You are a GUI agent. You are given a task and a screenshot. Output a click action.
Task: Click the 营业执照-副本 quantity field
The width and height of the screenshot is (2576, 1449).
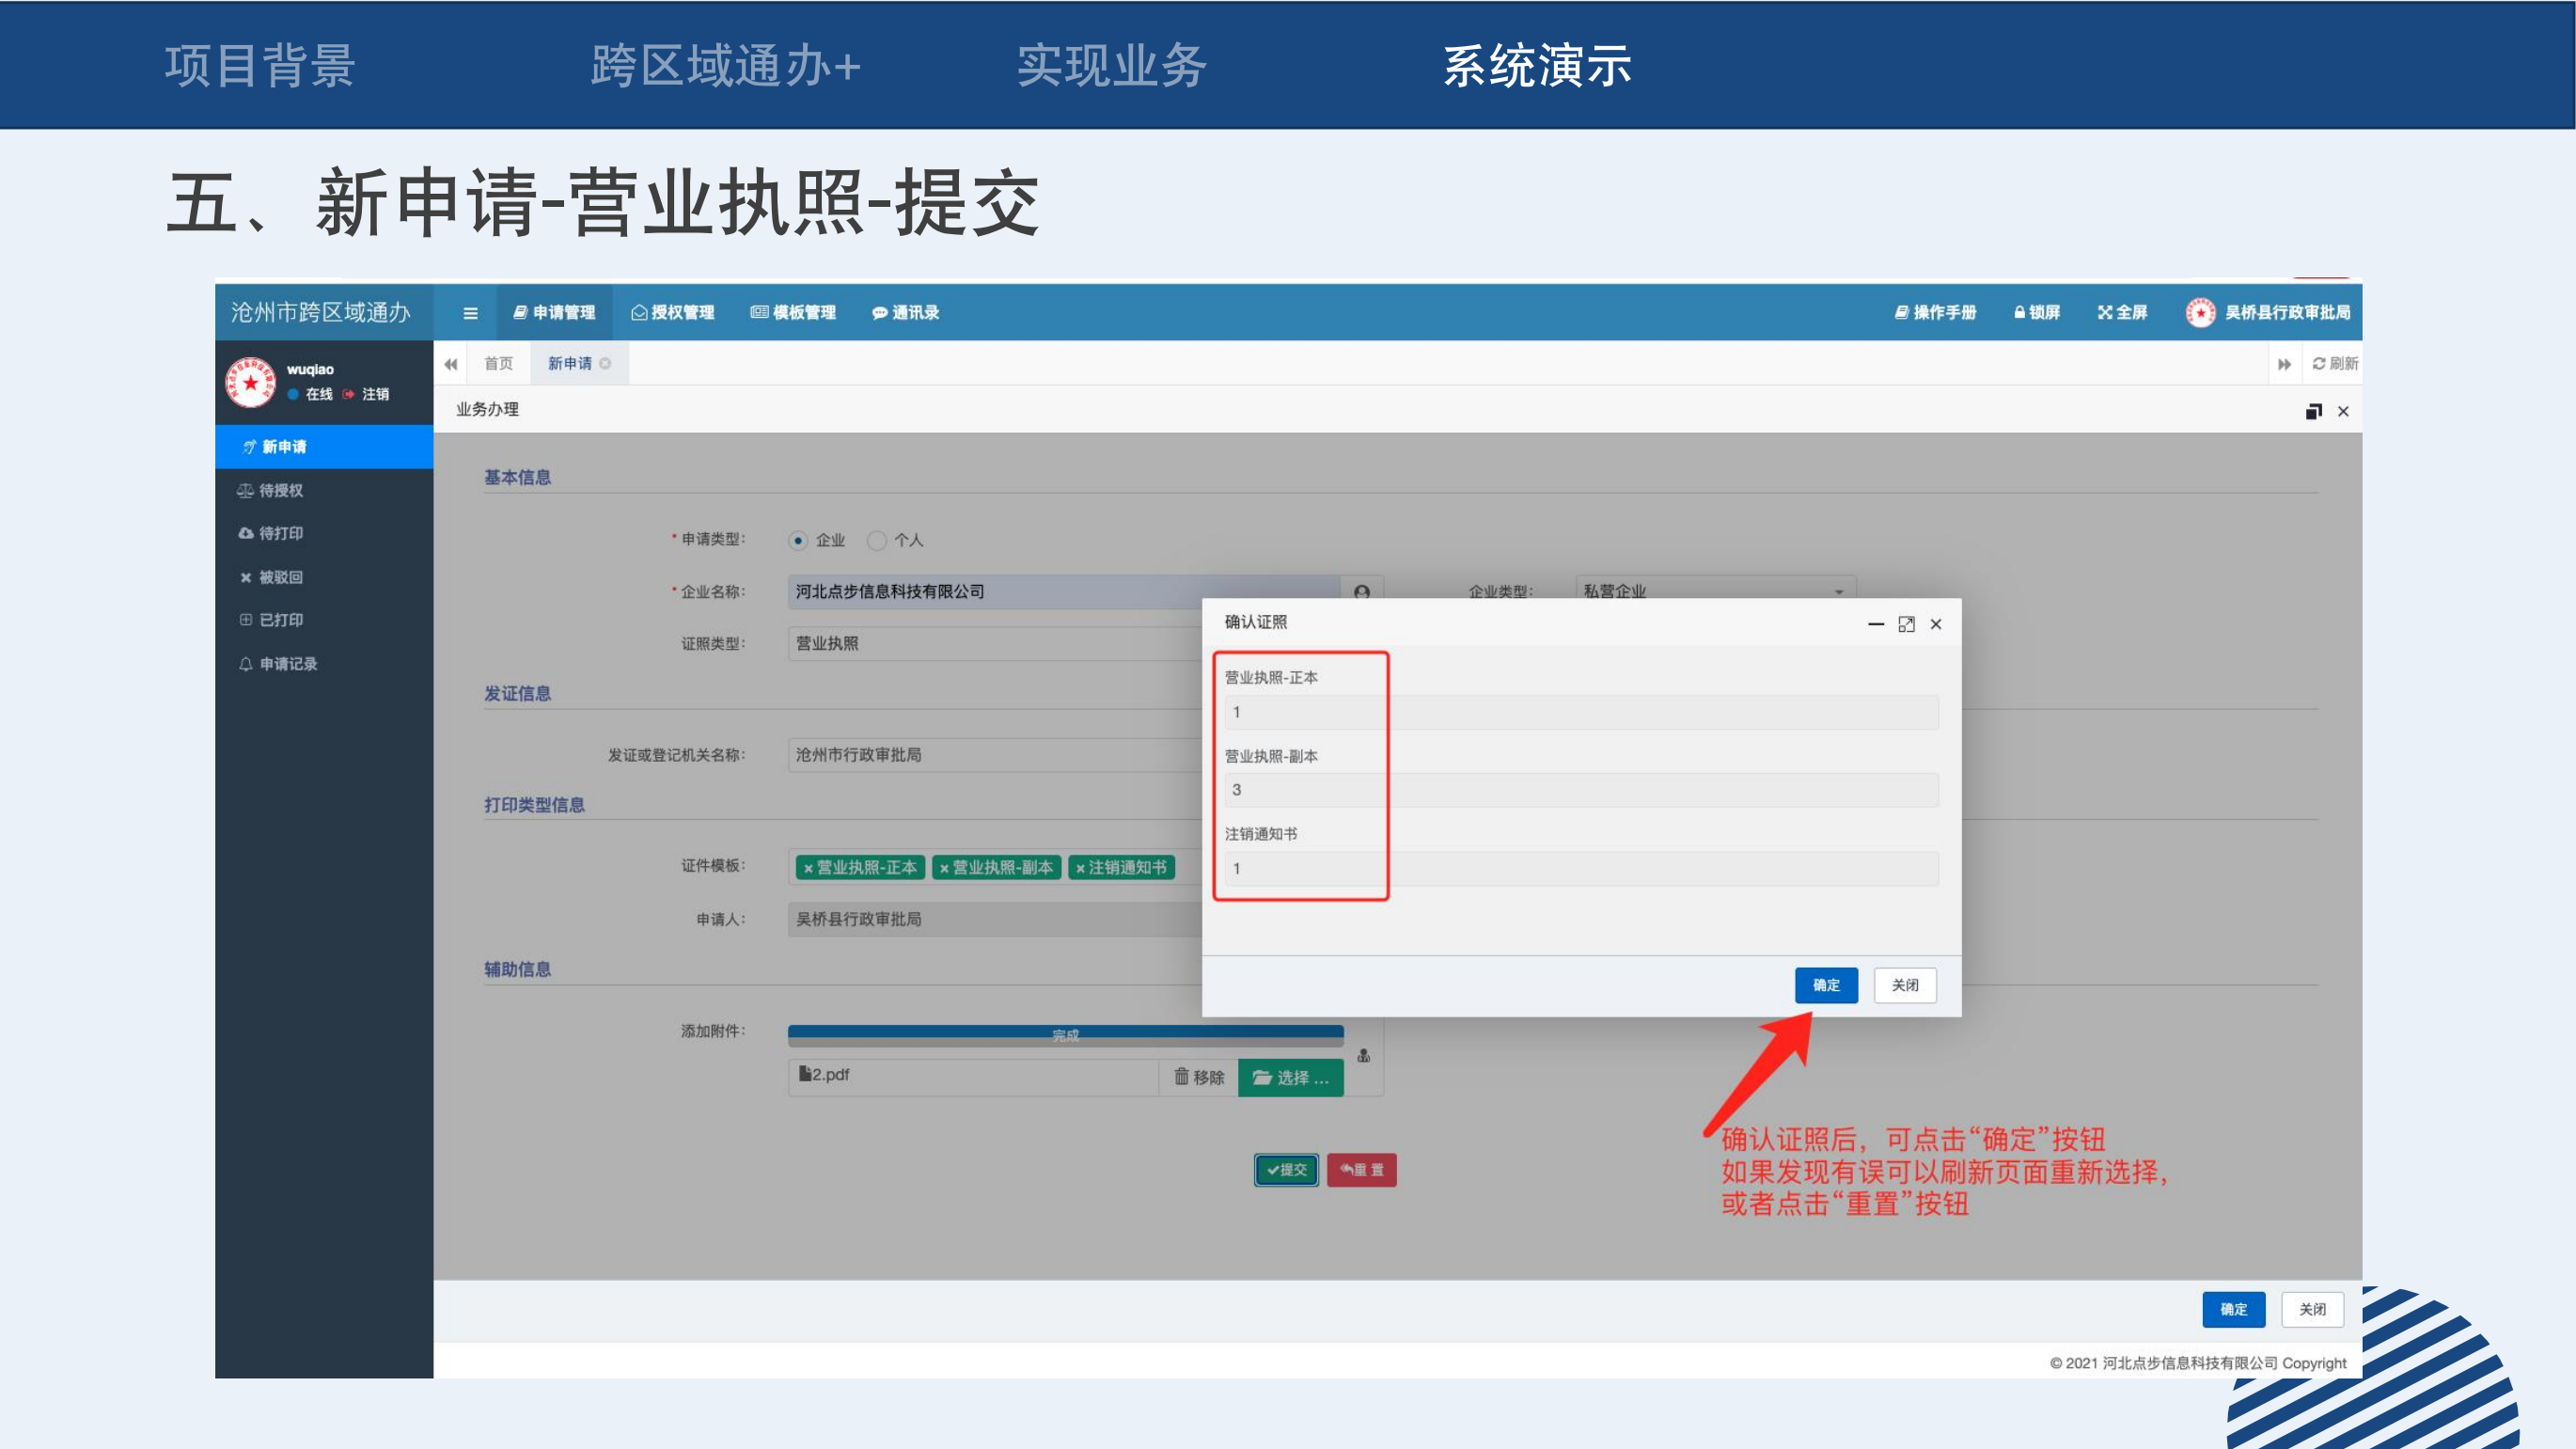(x=1580, y=790)
